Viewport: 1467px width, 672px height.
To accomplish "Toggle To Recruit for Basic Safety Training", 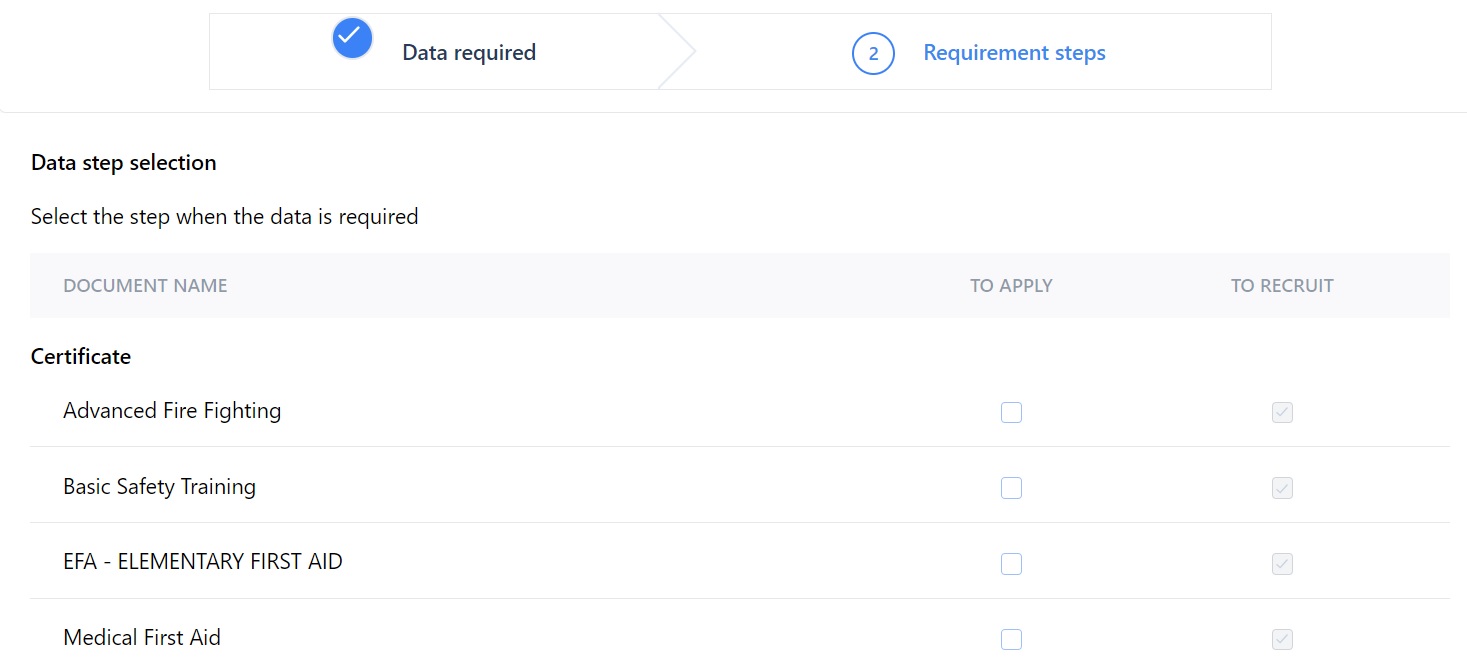I will point(1282,488).
